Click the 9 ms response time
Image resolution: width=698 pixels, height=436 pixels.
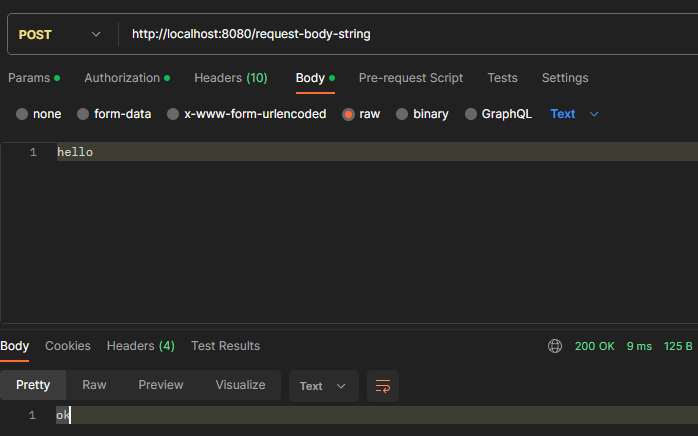coord(639,346)
